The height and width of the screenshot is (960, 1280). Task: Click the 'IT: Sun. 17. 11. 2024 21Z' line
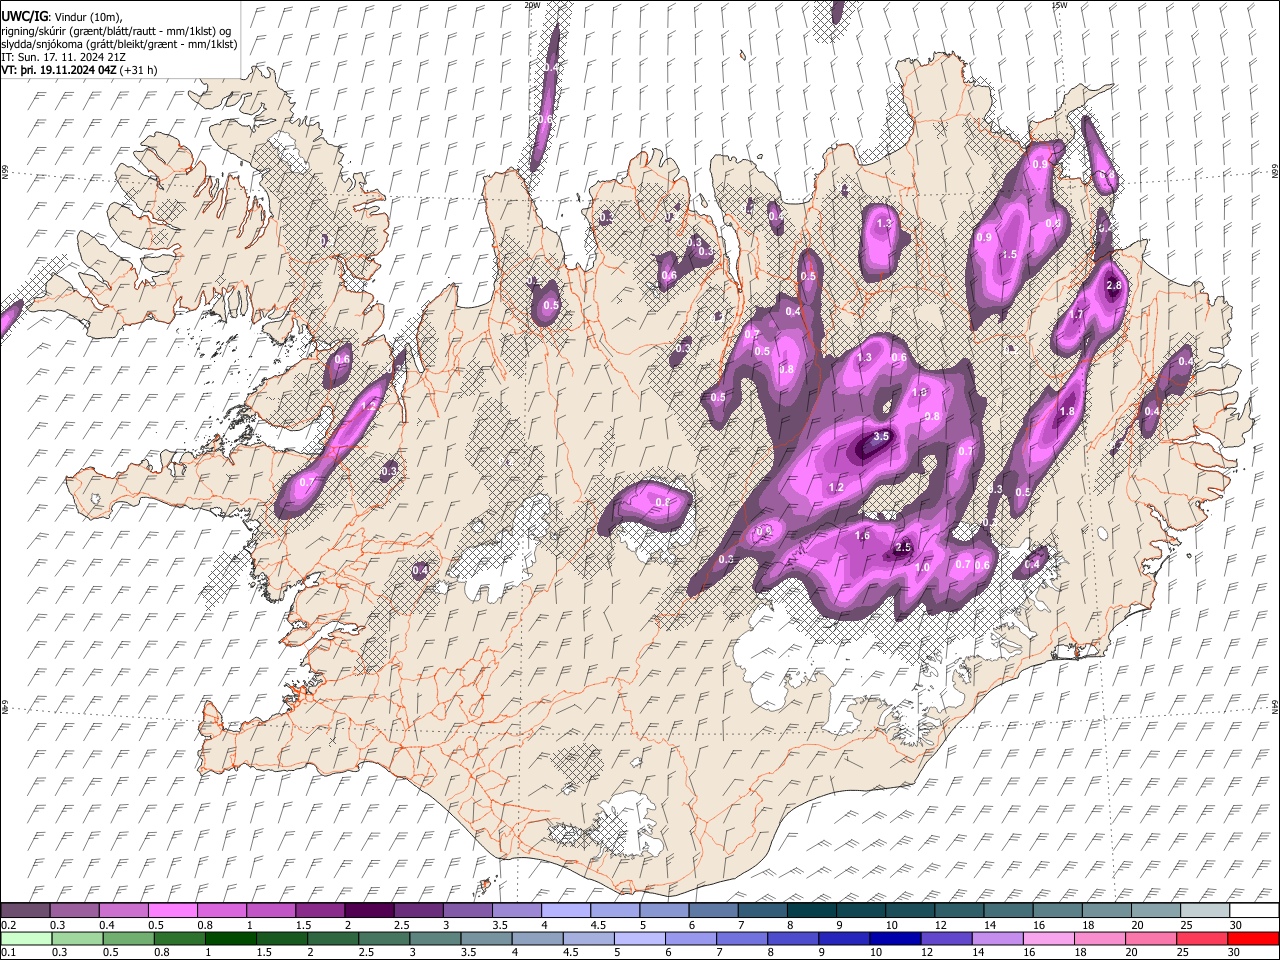click(x=64, y=57)
